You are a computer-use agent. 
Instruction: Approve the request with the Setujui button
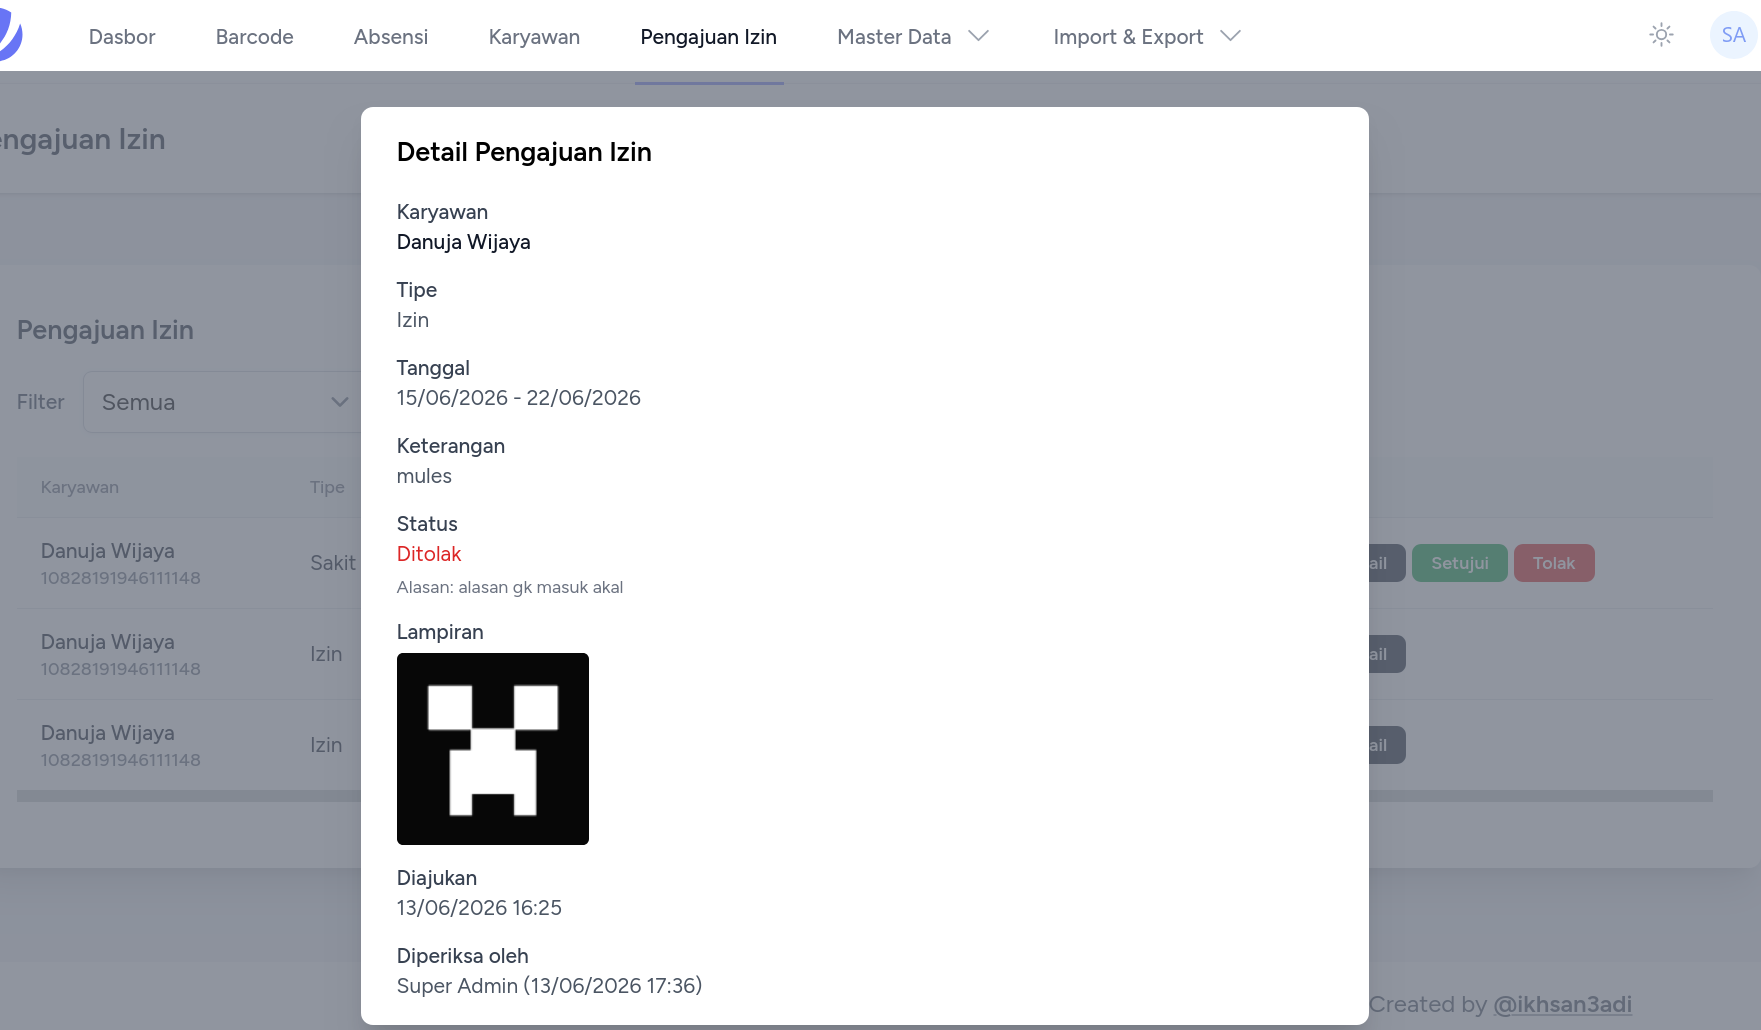click(x=1460, y=563)
